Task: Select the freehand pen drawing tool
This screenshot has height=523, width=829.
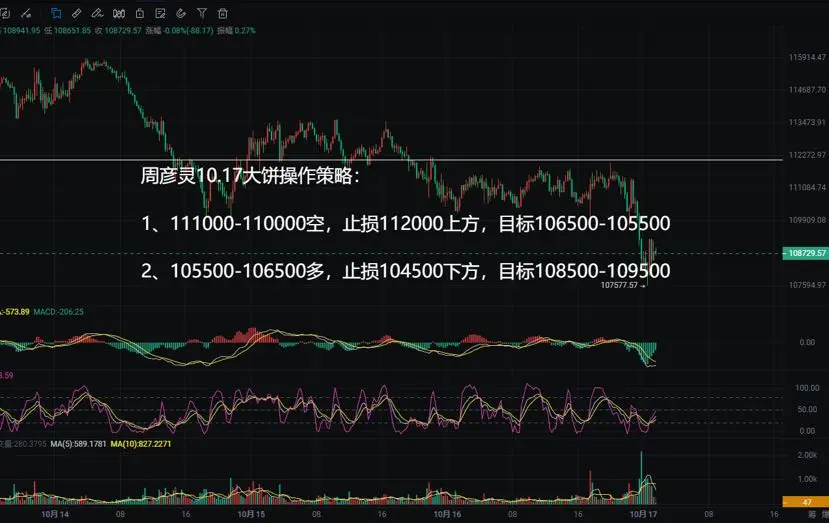Action: click(x=97, y=13)
